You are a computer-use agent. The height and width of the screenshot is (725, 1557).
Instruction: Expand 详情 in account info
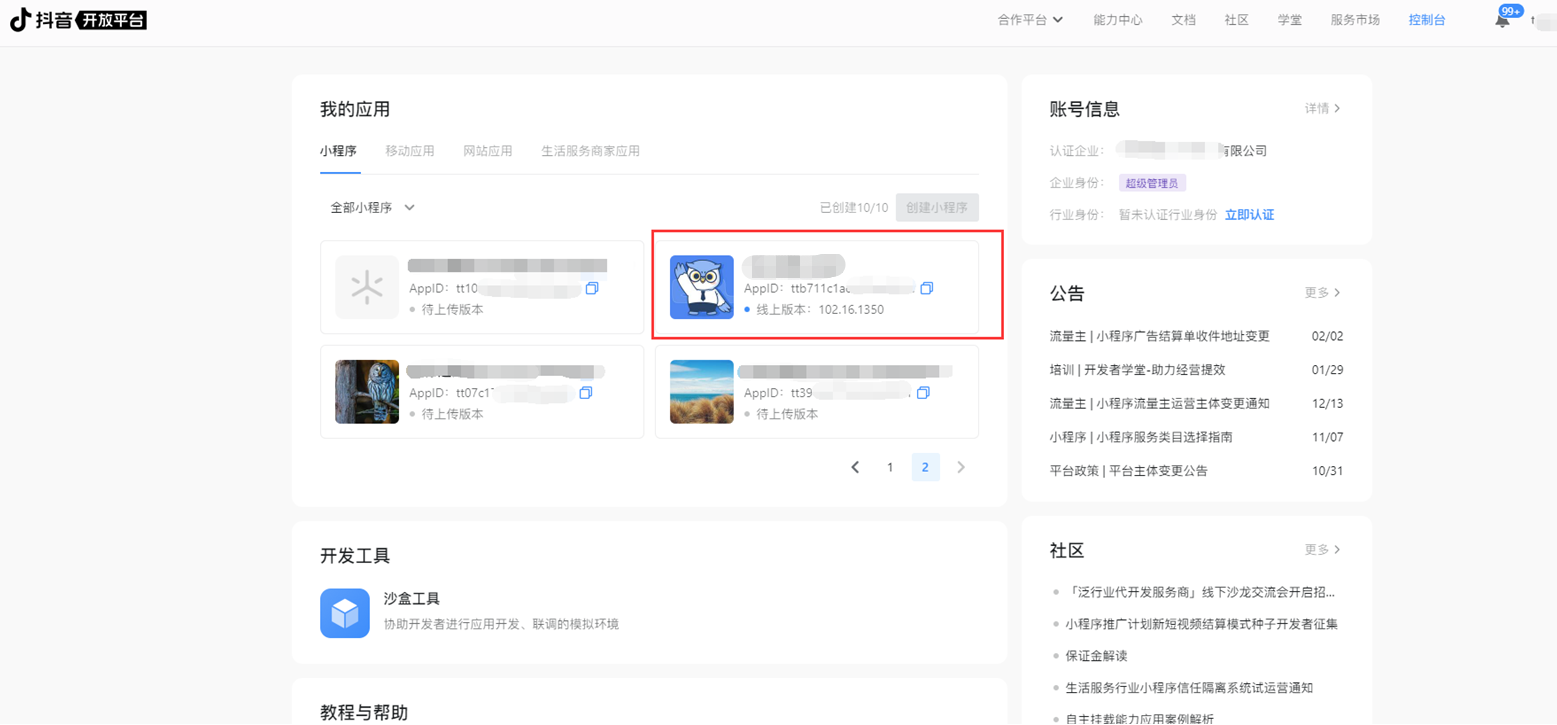1322,108
